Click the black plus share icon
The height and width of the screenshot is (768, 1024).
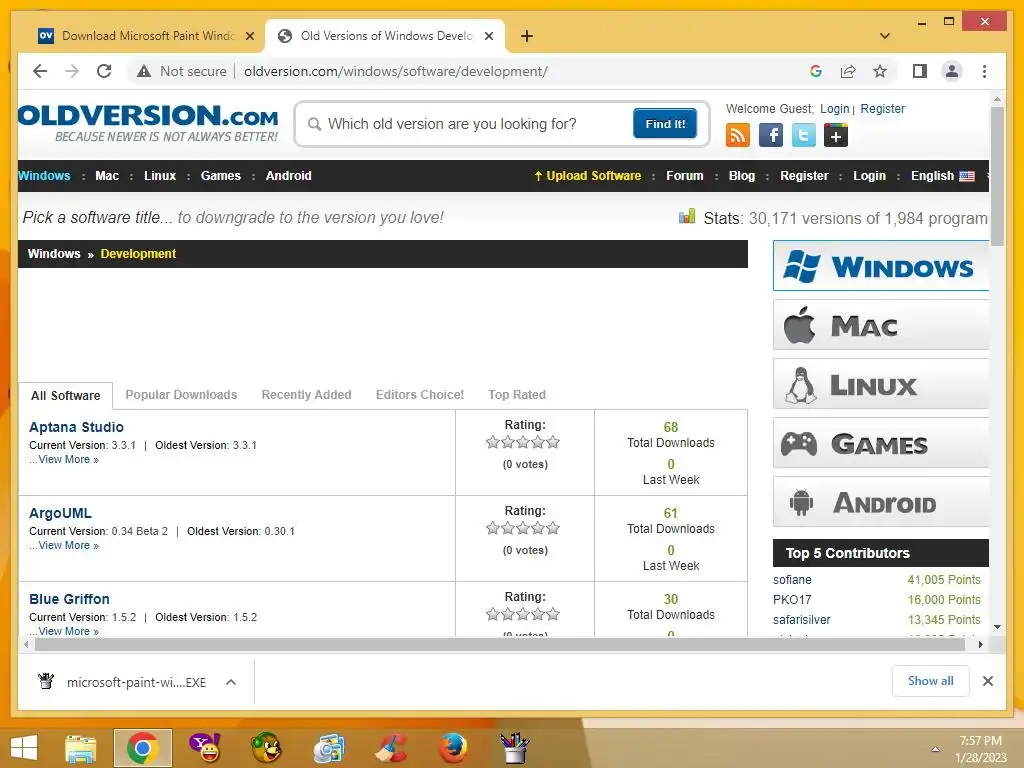pos(836,136)
